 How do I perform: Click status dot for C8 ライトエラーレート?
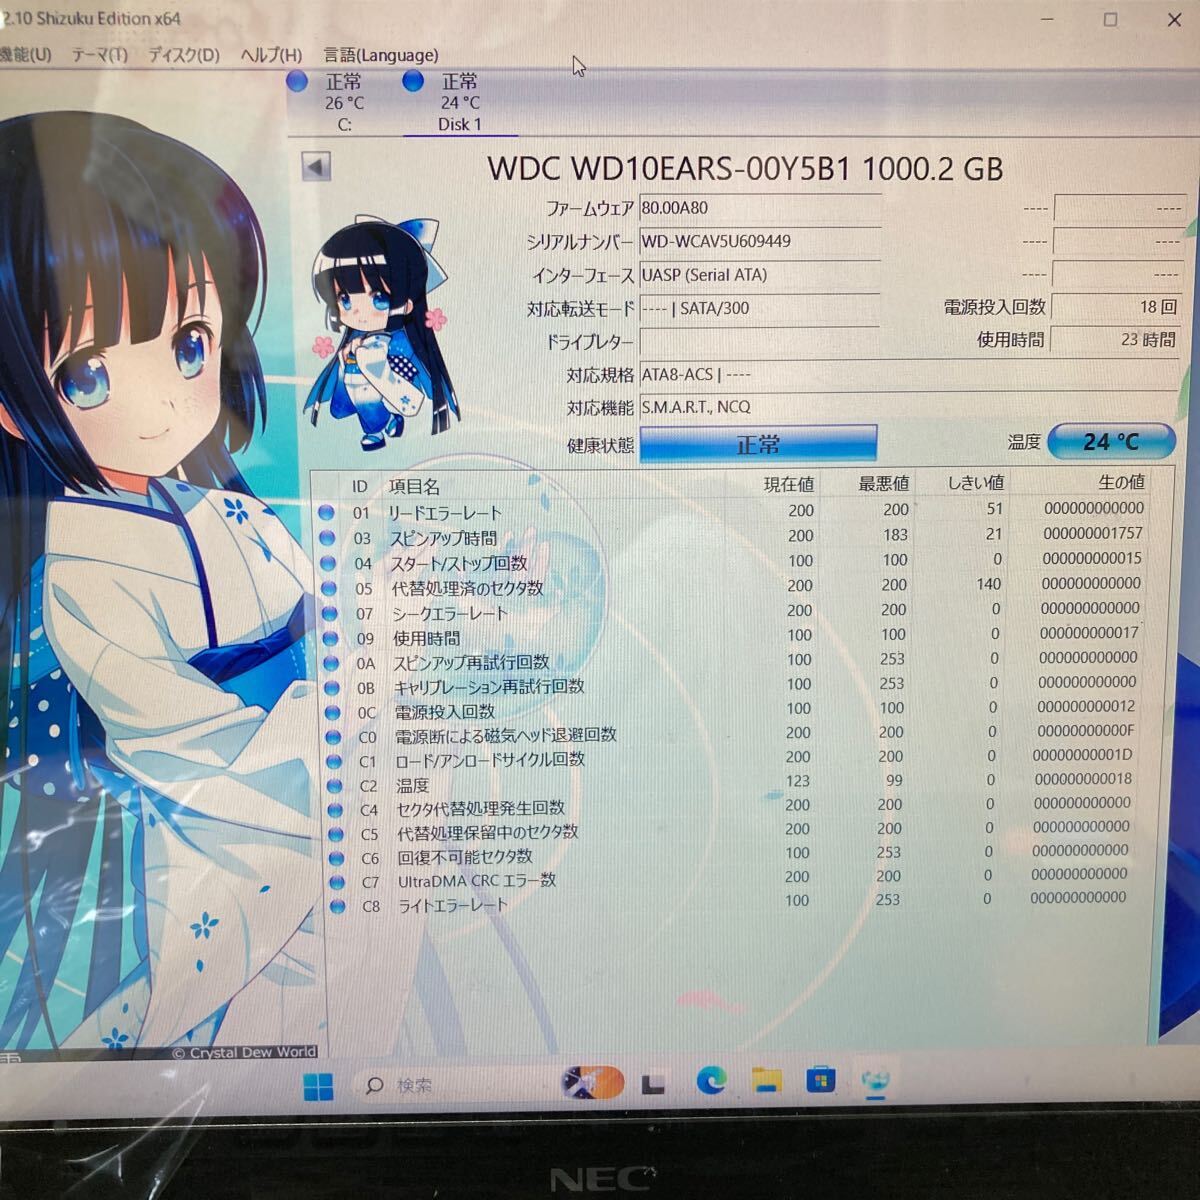pos(337,906)
